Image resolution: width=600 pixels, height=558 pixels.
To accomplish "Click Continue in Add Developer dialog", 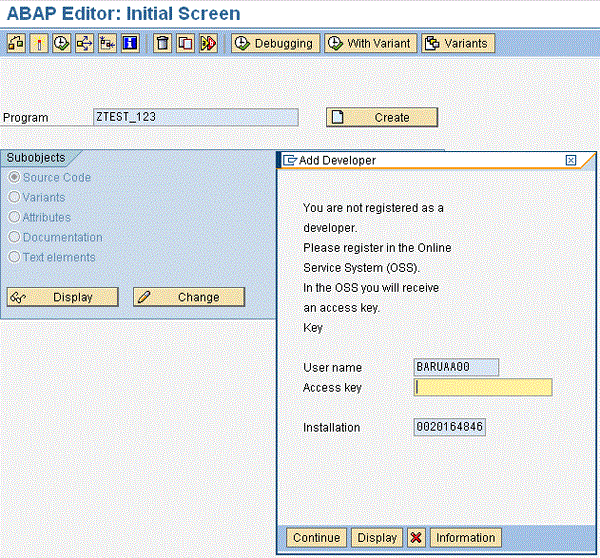I will [316, 538].
